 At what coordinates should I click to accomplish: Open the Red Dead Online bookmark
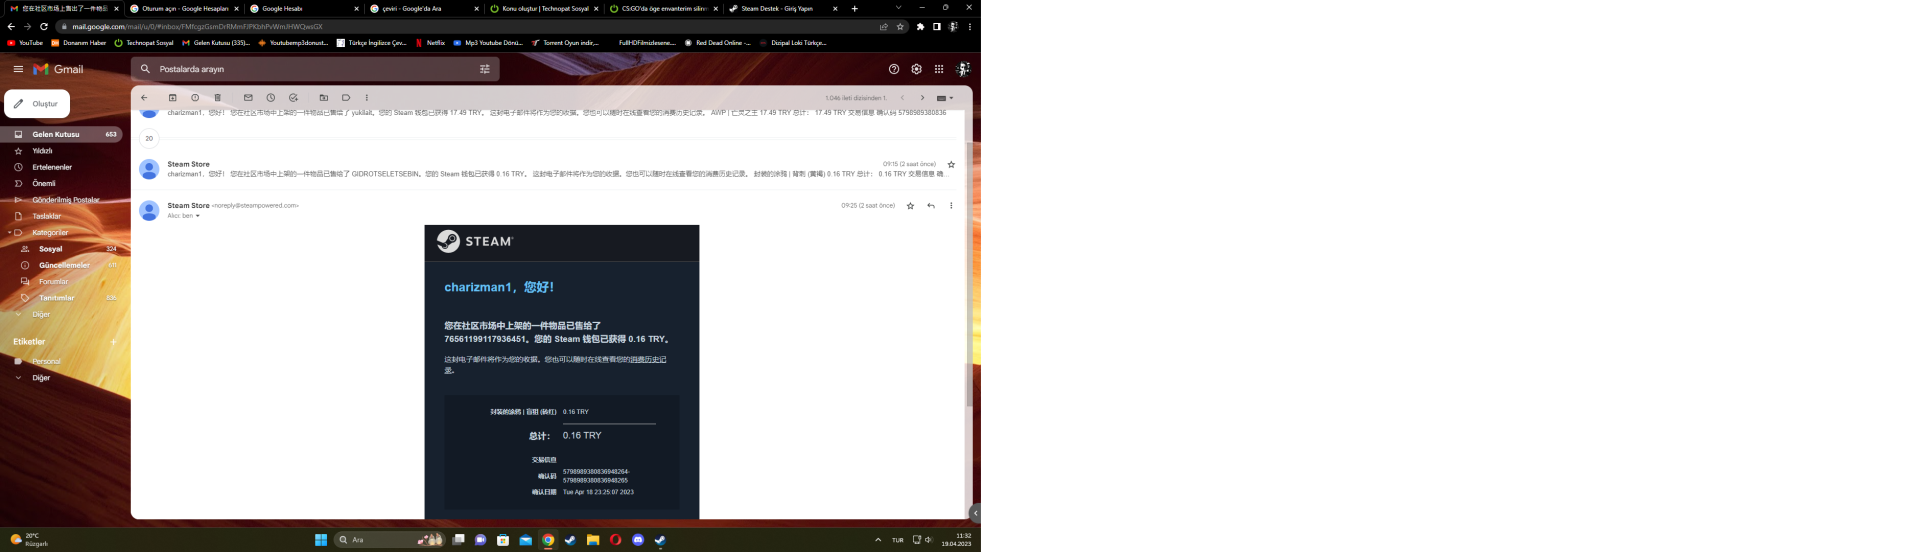pyautogui.click(x=717, y=43)
